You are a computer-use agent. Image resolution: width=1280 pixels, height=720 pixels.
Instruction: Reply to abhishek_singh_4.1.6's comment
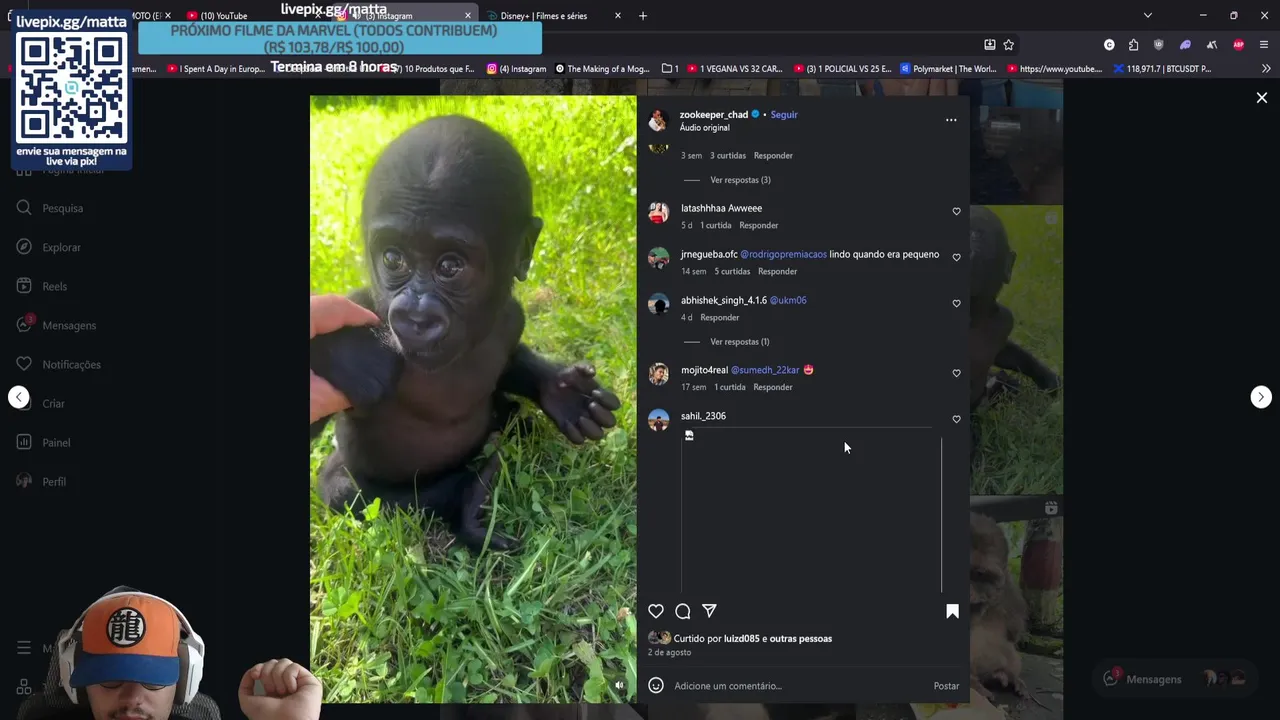pos(720,318)
